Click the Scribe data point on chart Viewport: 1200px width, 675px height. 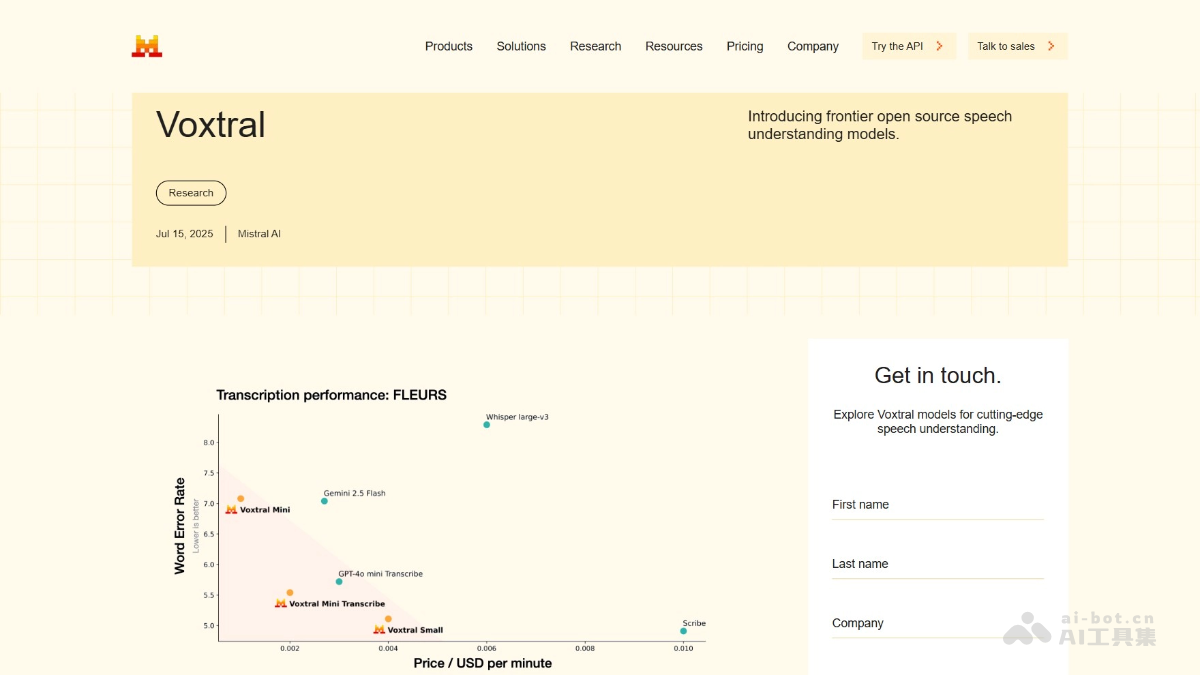point(683,631)
